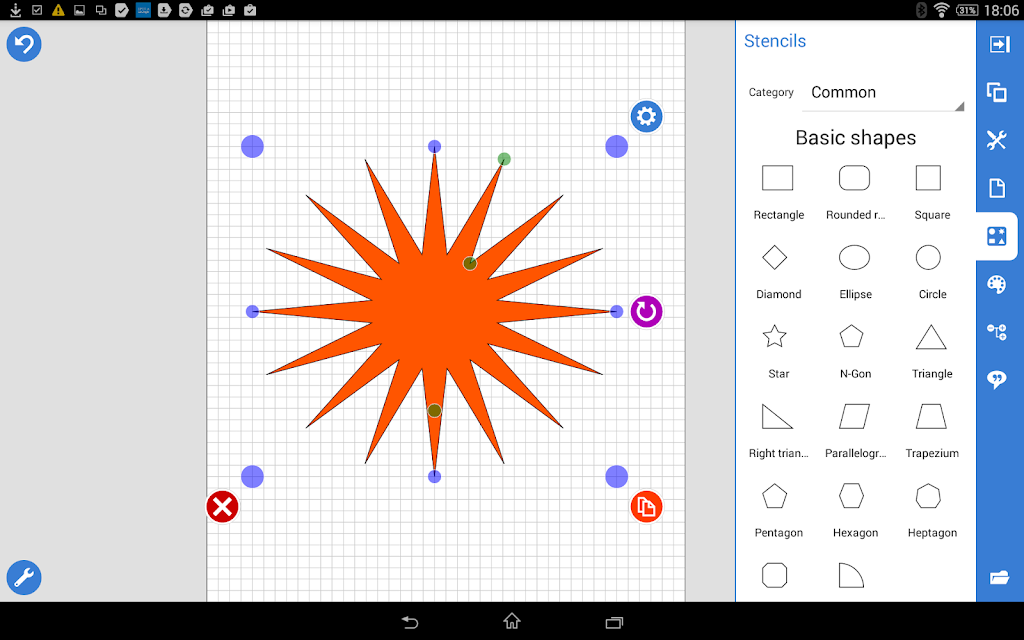Open the Category dropdown showing Common

point(883,93)
